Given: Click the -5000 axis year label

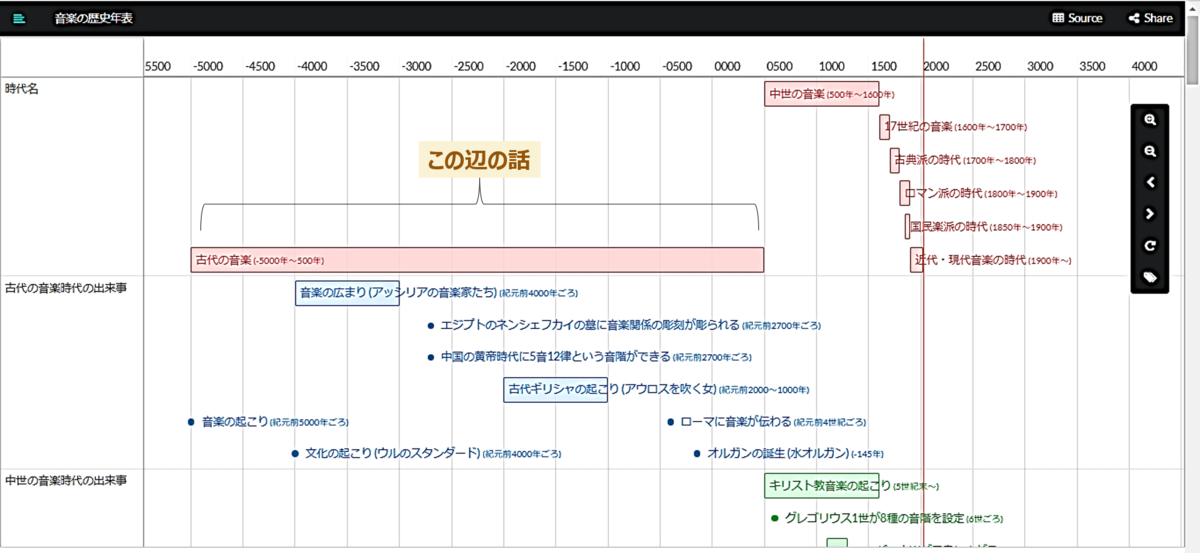Looking at the screenshot, I should [208, 66].
